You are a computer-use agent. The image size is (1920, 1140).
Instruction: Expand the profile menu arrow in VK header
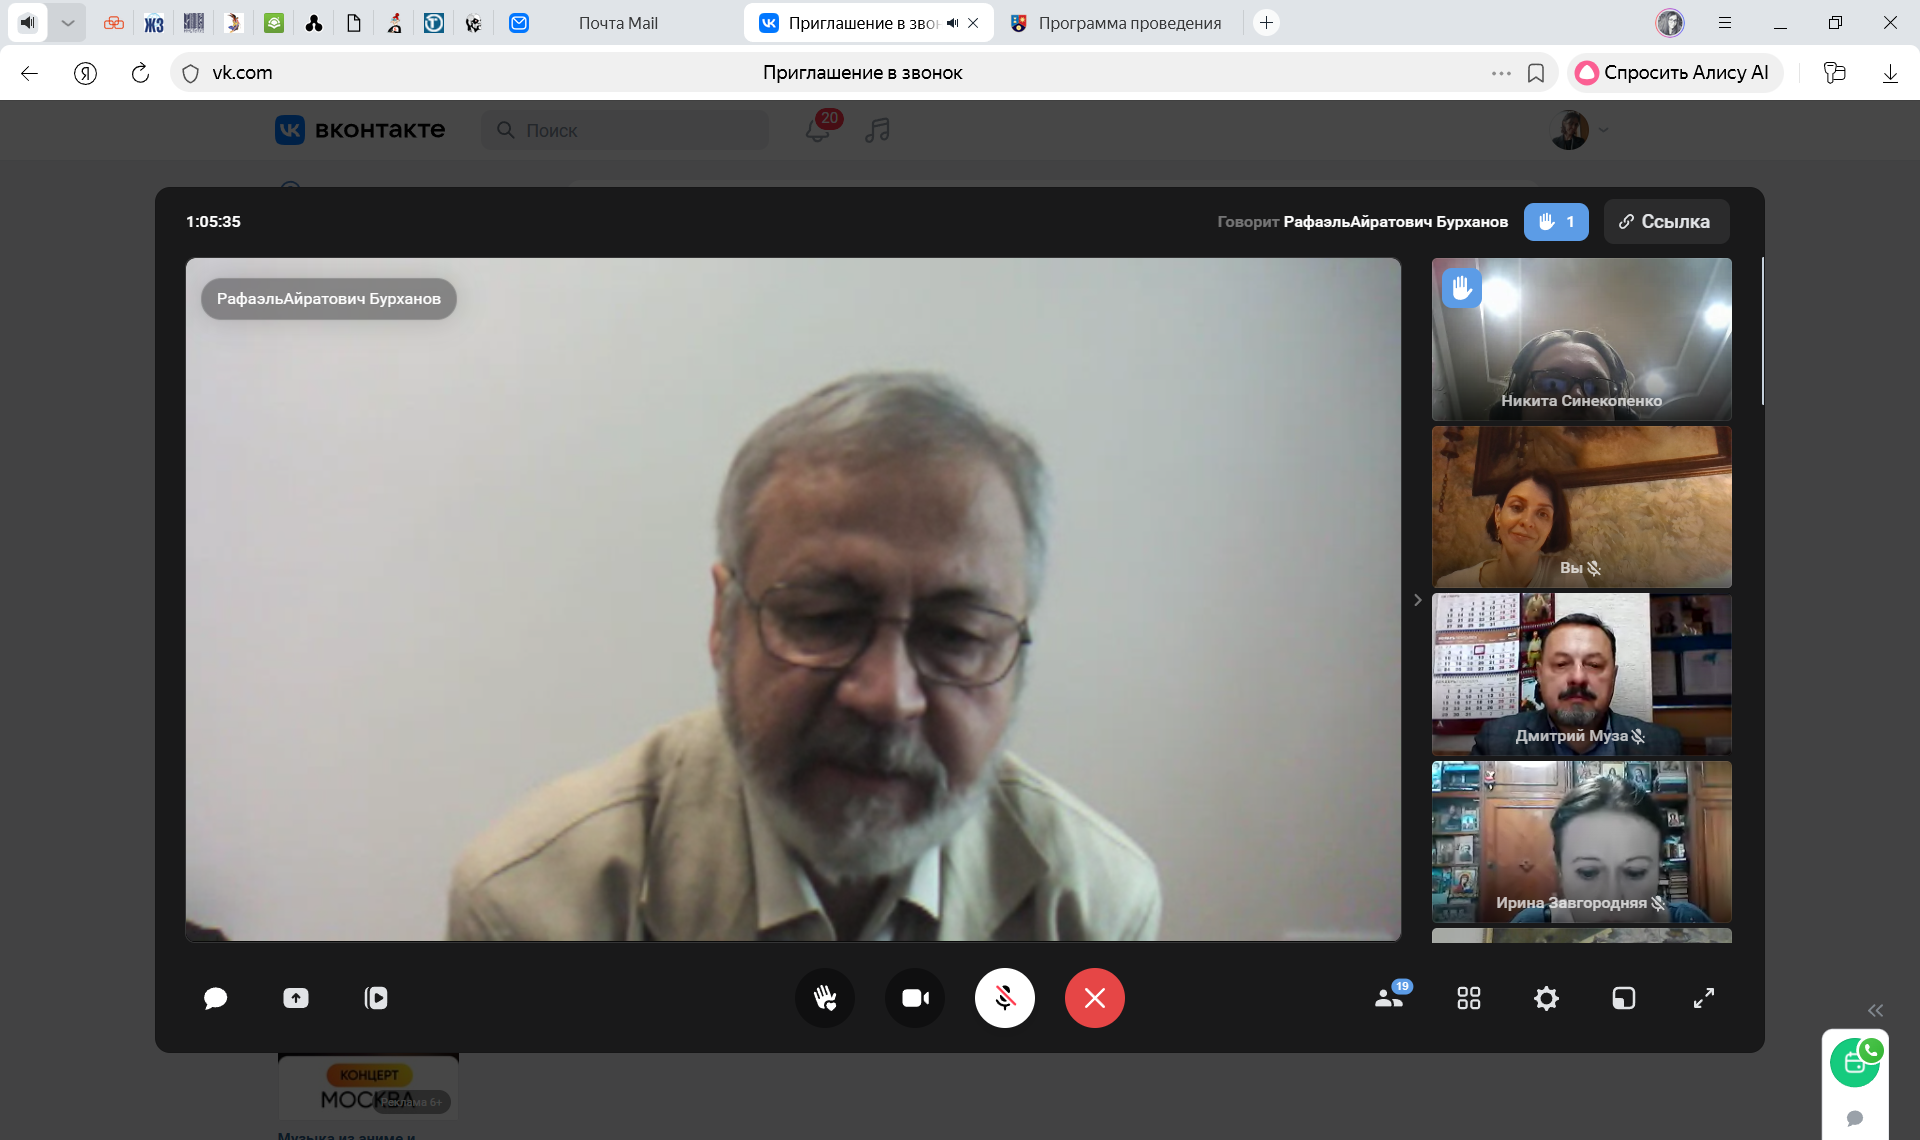tap(1604, 130)
